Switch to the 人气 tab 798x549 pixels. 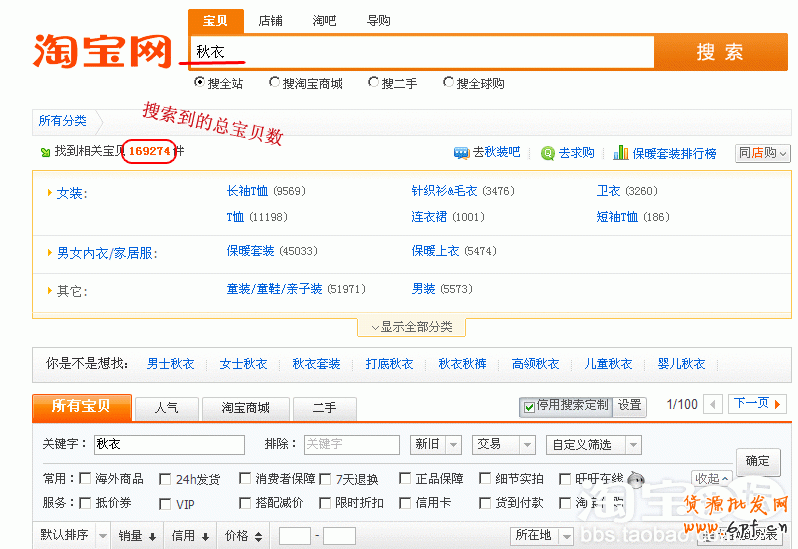coord(167,408)
